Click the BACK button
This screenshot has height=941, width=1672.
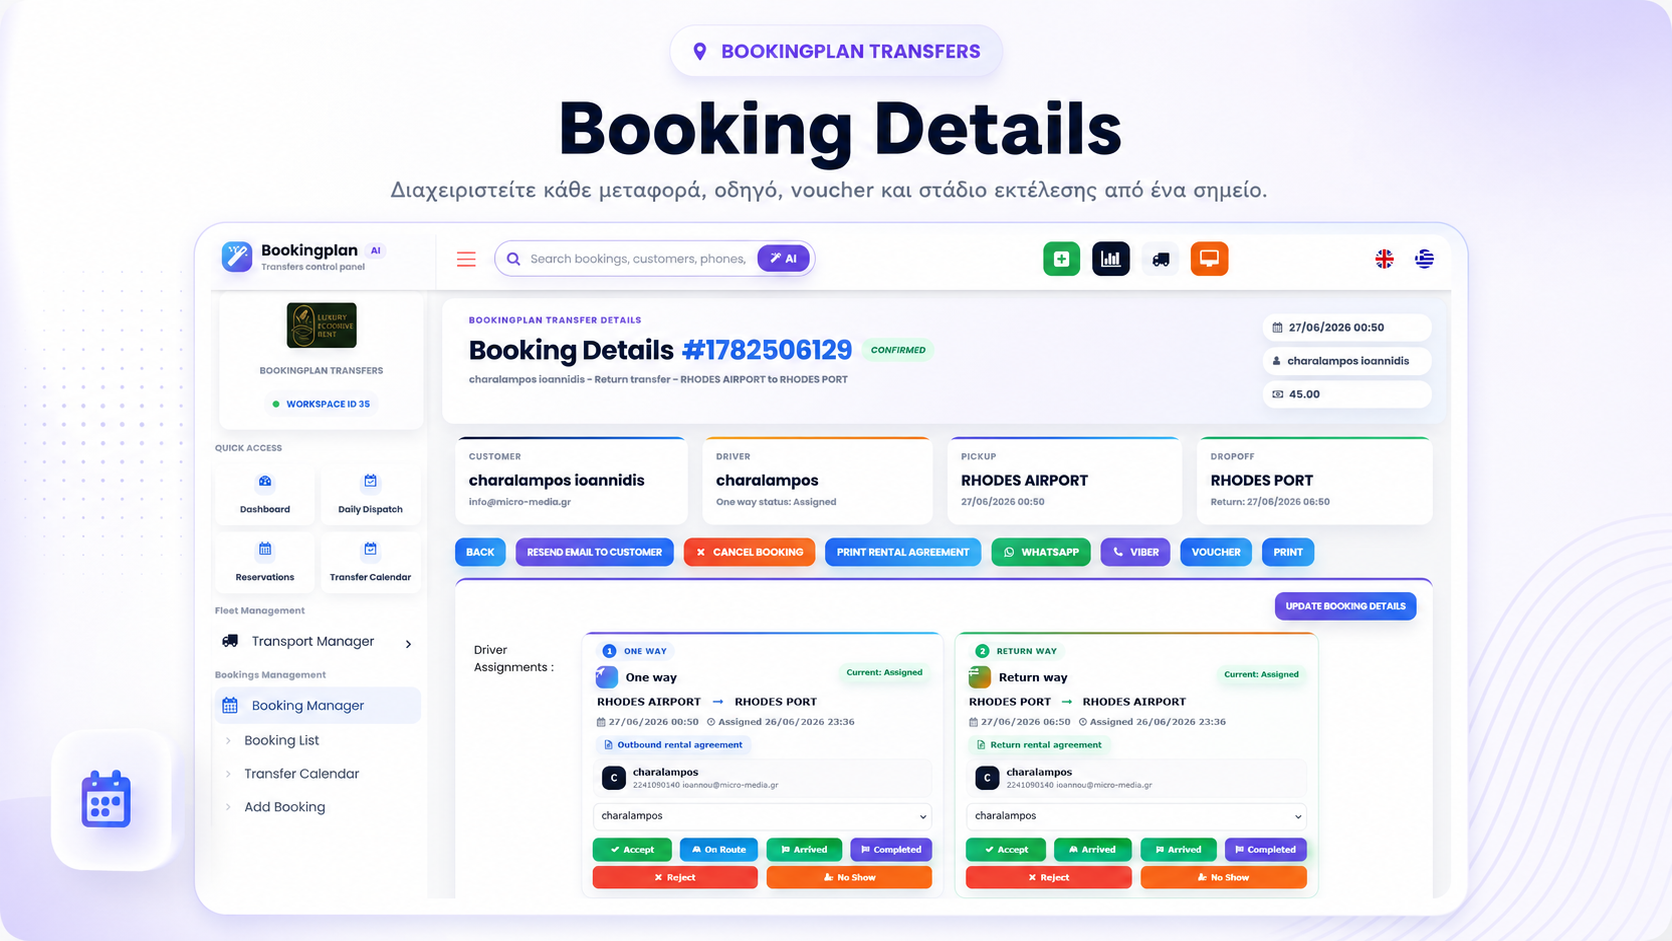pos(480,552)
